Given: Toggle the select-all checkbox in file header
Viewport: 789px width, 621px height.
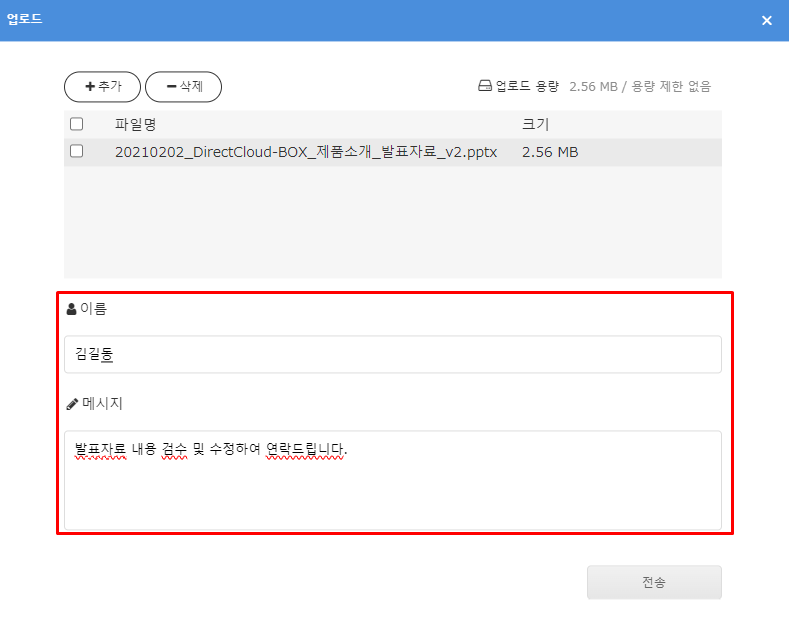Looking at the screenshot, I should [x=77, y=124].
